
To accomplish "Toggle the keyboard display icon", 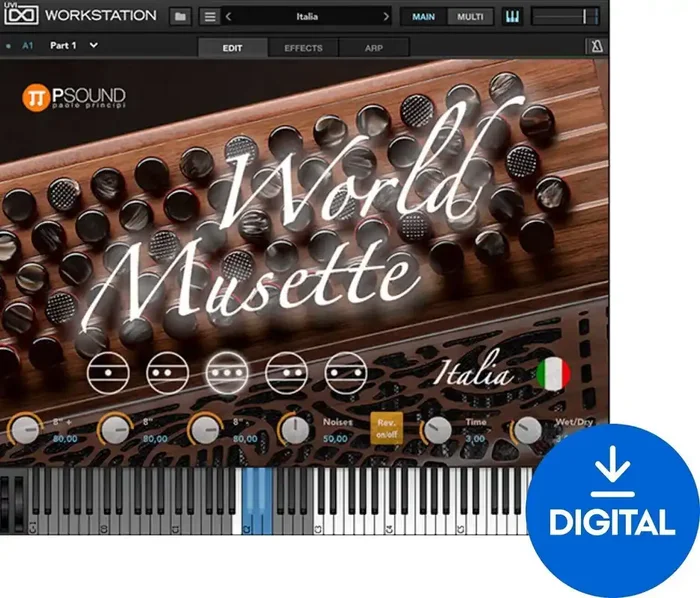I will (512, 17).
